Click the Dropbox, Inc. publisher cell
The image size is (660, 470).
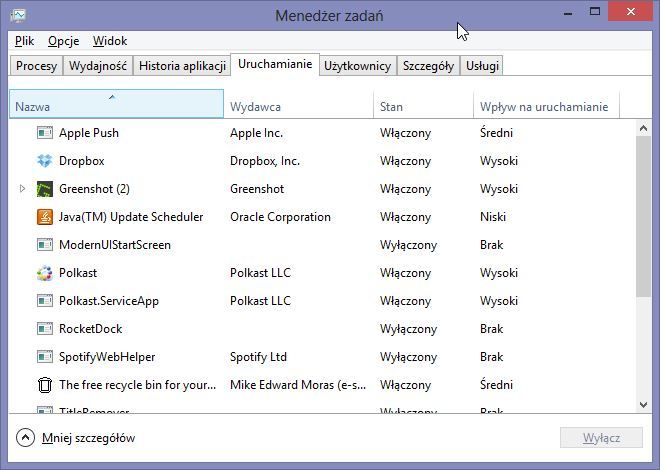pyautogui.click(x=265, y=161)
